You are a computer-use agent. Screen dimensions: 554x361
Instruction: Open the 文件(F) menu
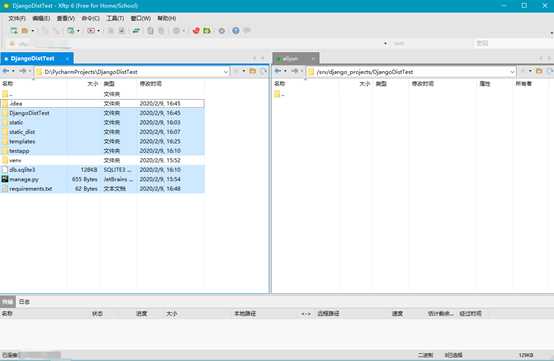17,18
